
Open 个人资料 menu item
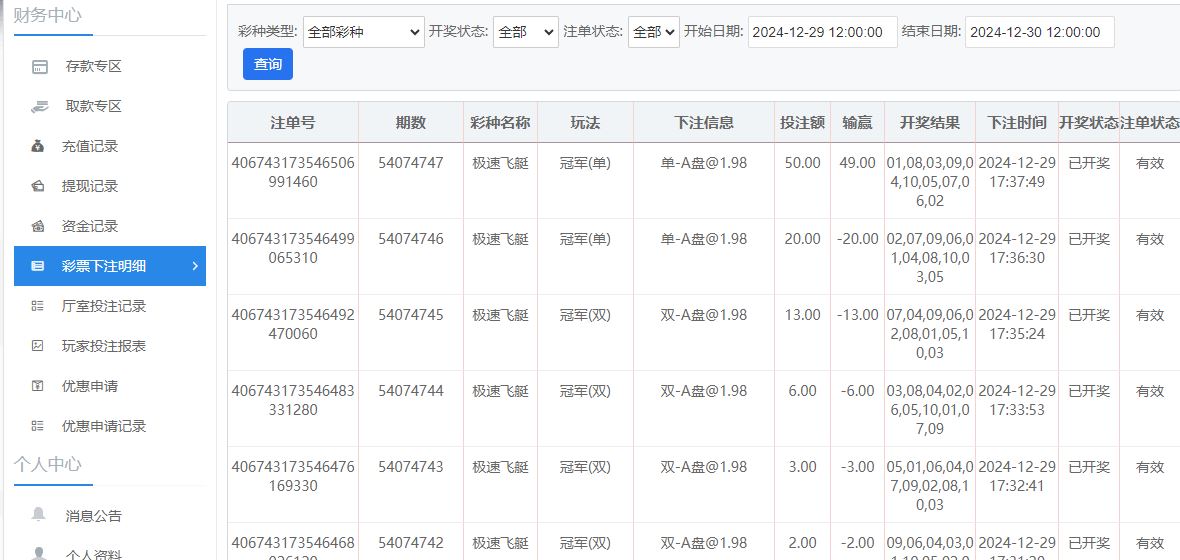click(x=94, y=554)
